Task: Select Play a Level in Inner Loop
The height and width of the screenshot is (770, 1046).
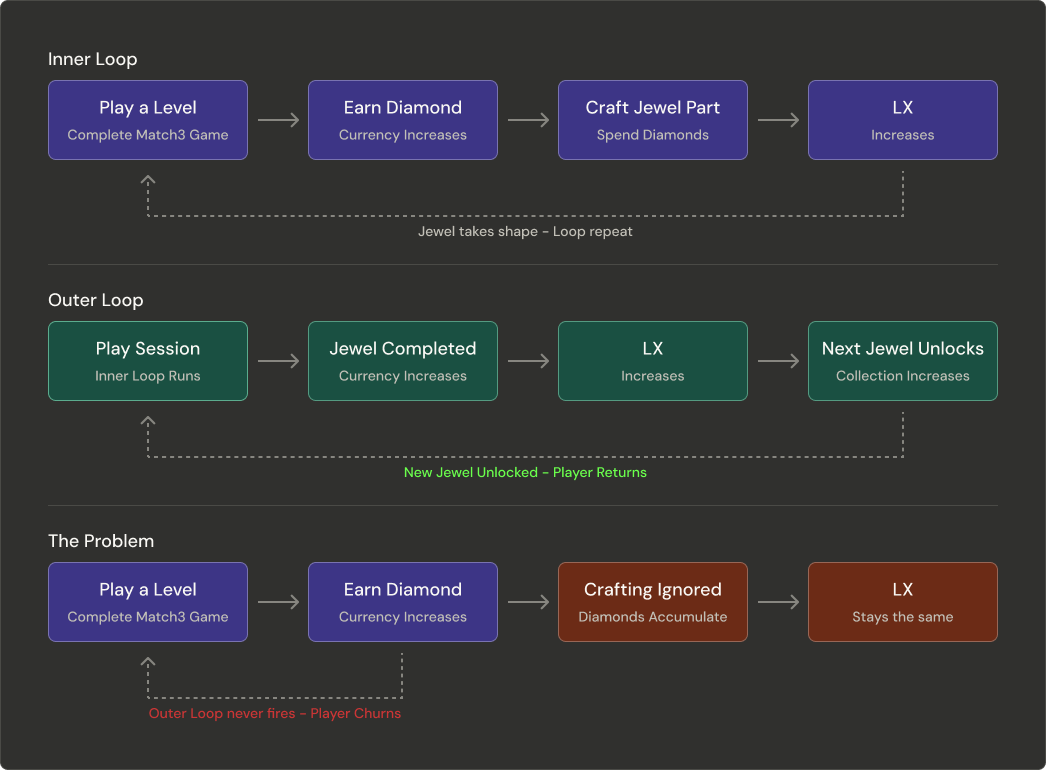Action: pyautogui.click(x=148, y=120)
